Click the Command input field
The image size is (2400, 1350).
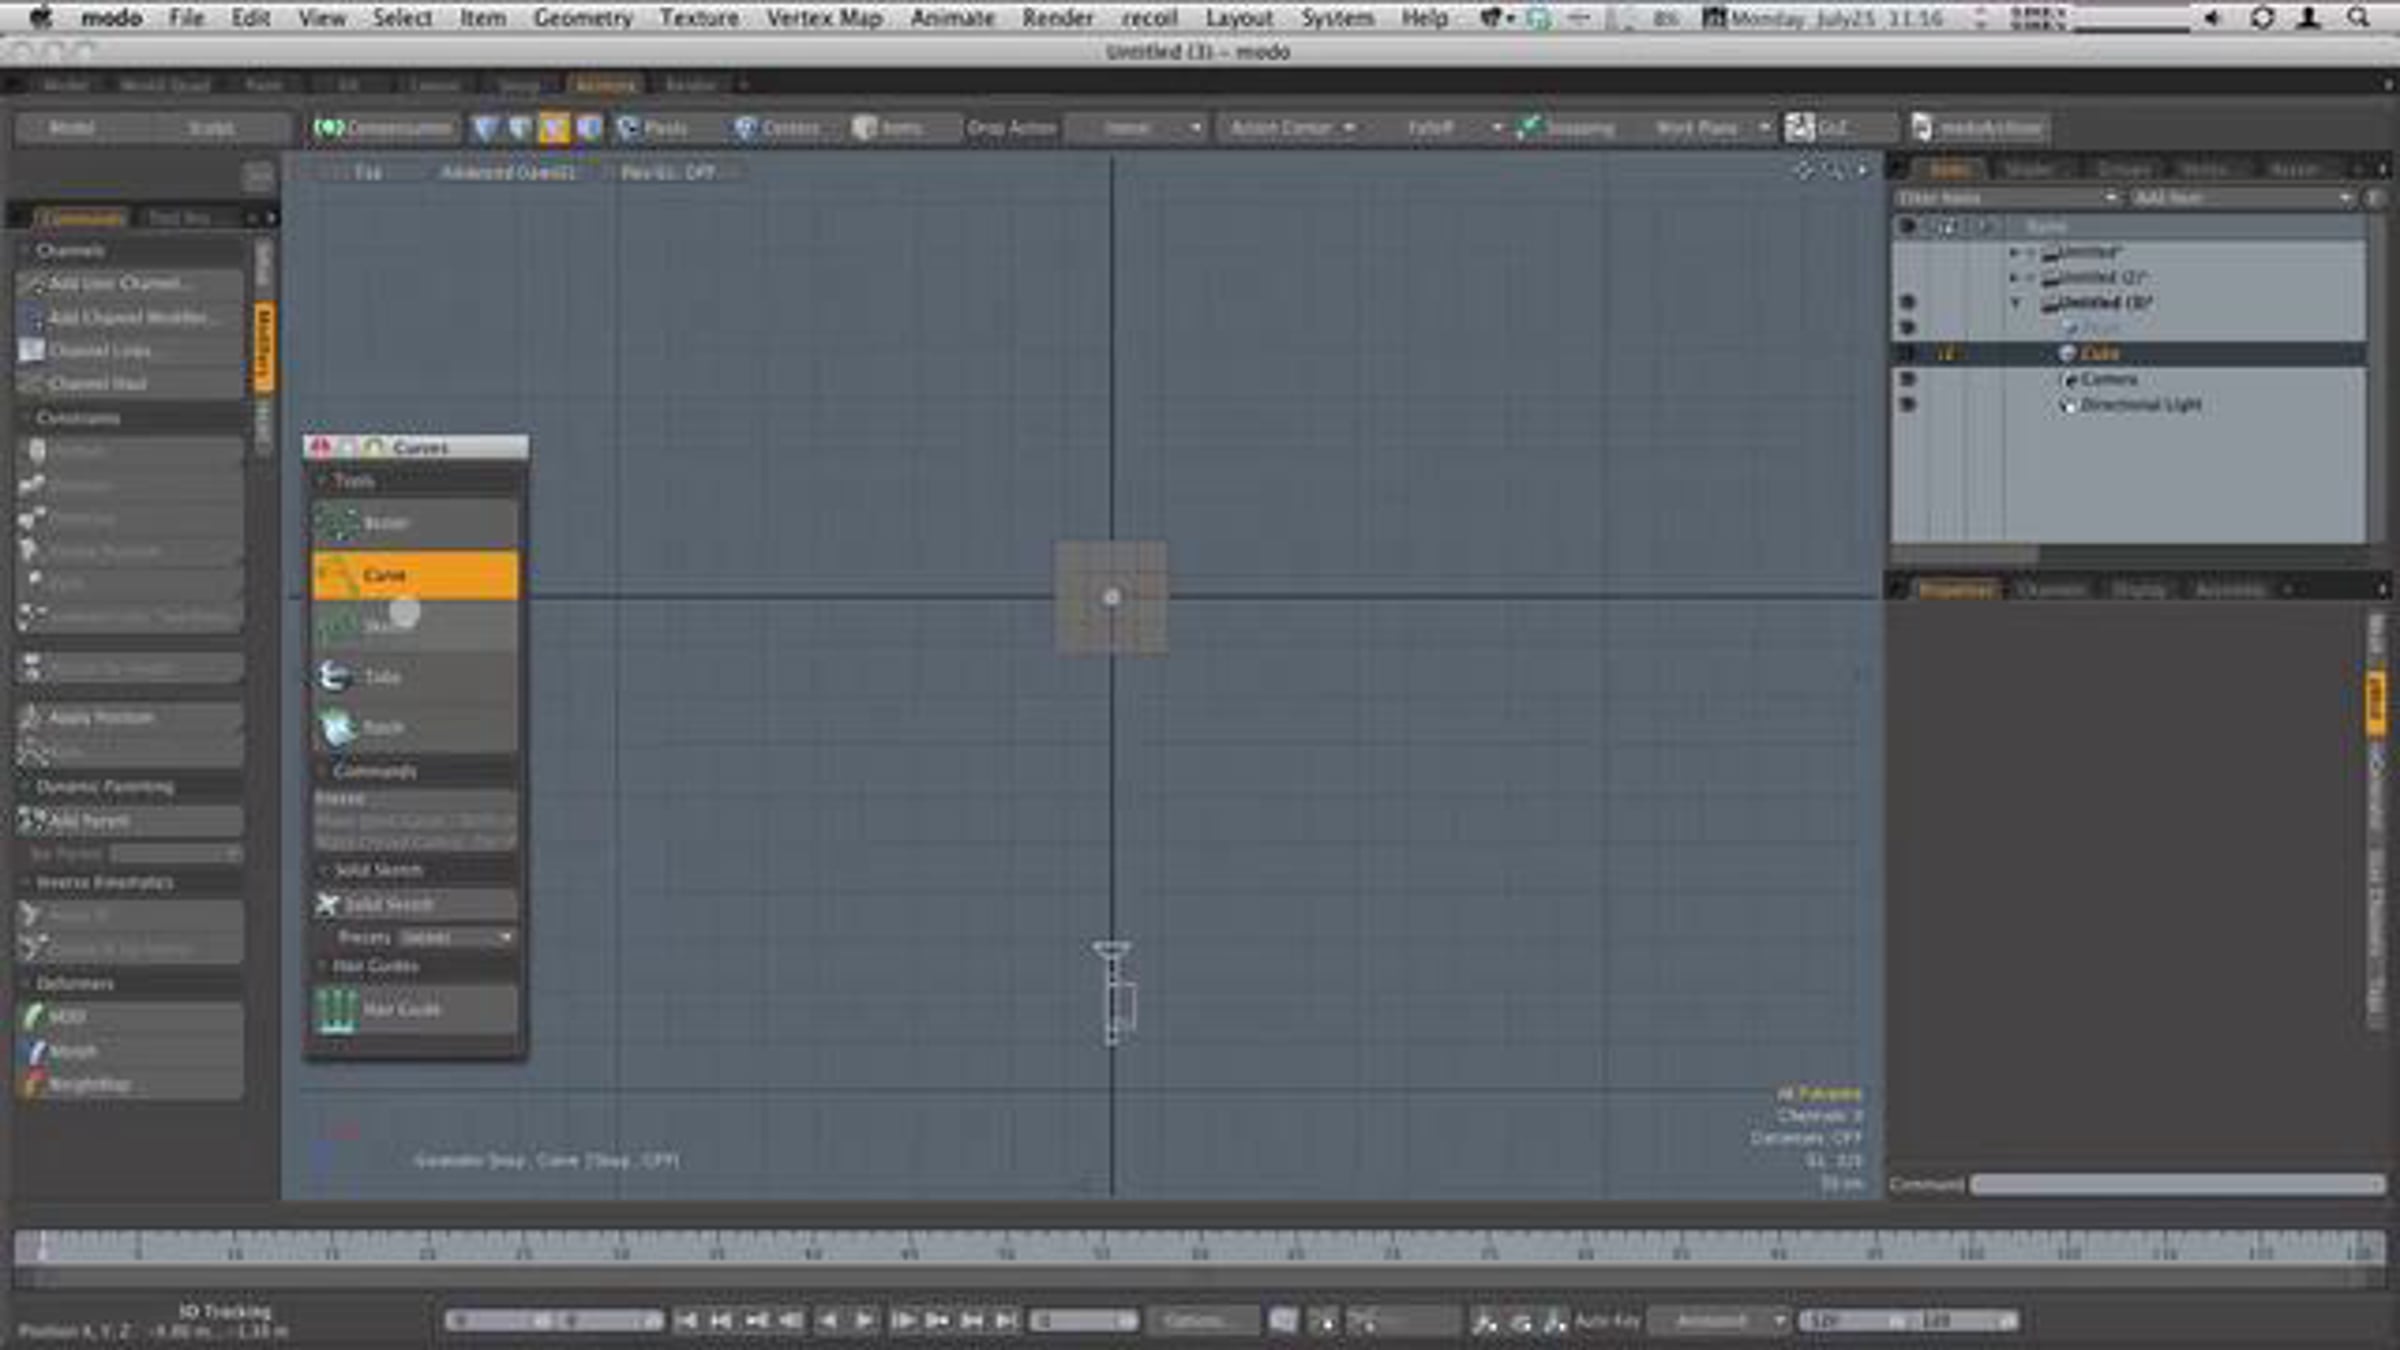tap(2176, 1185)
